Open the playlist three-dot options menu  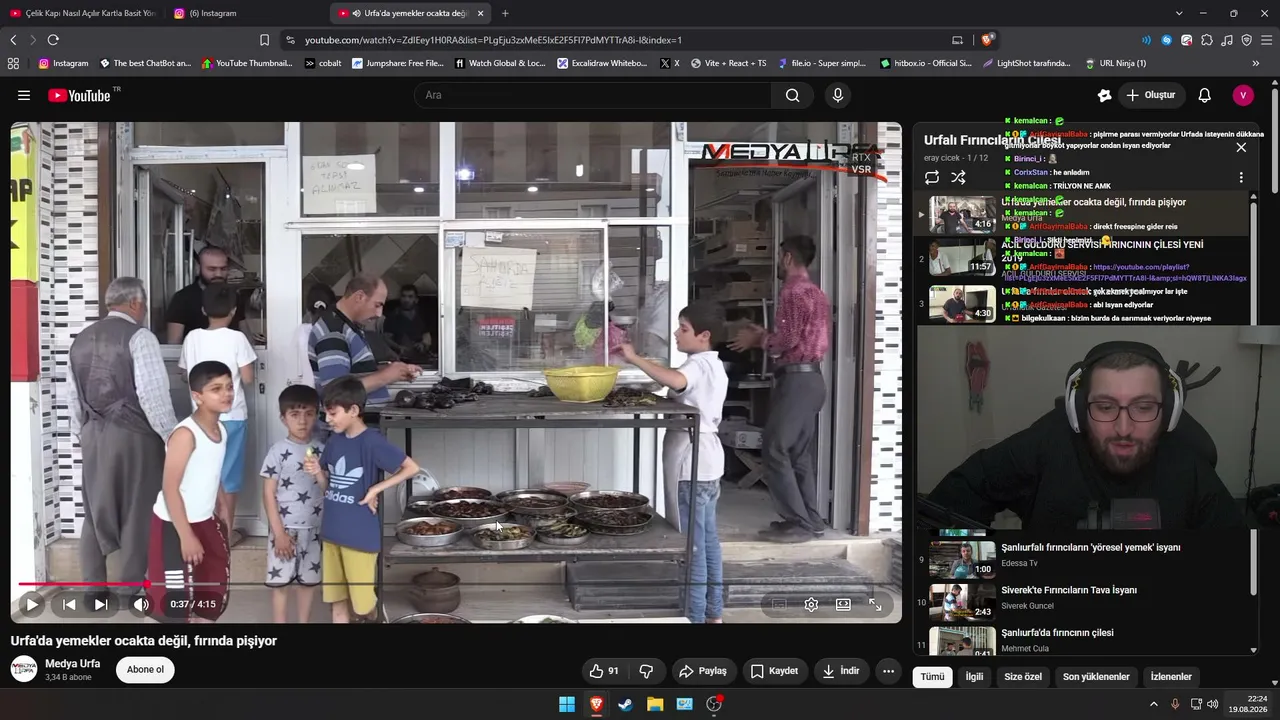(x=1241, y=177)
